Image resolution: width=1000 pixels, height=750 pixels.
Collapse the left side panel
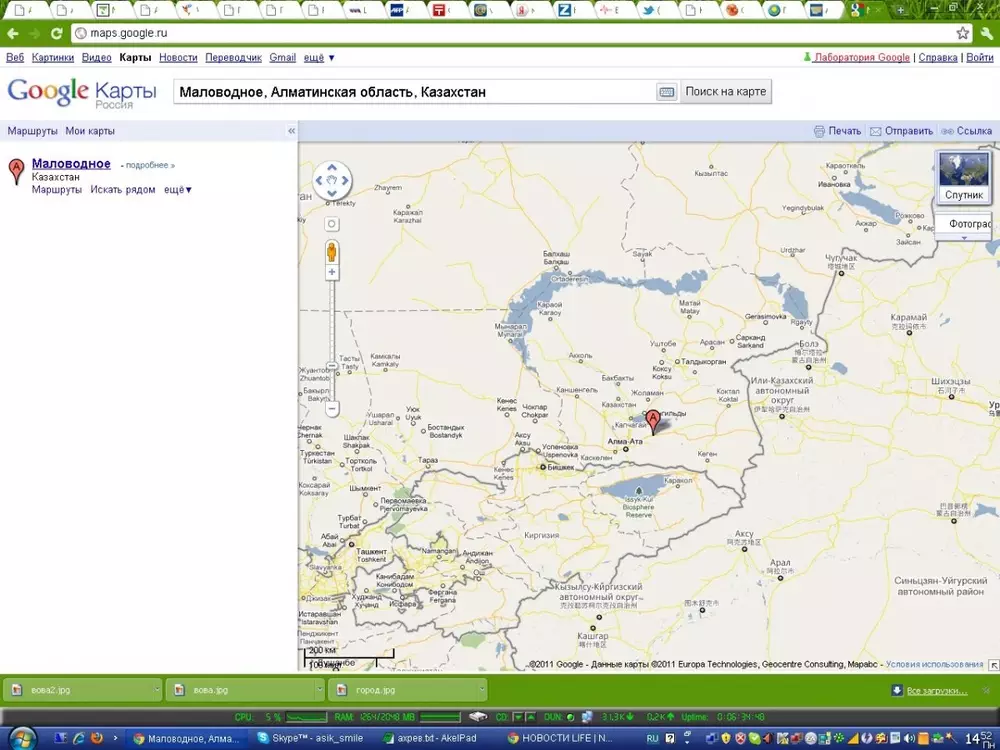(x=291, y=131)
